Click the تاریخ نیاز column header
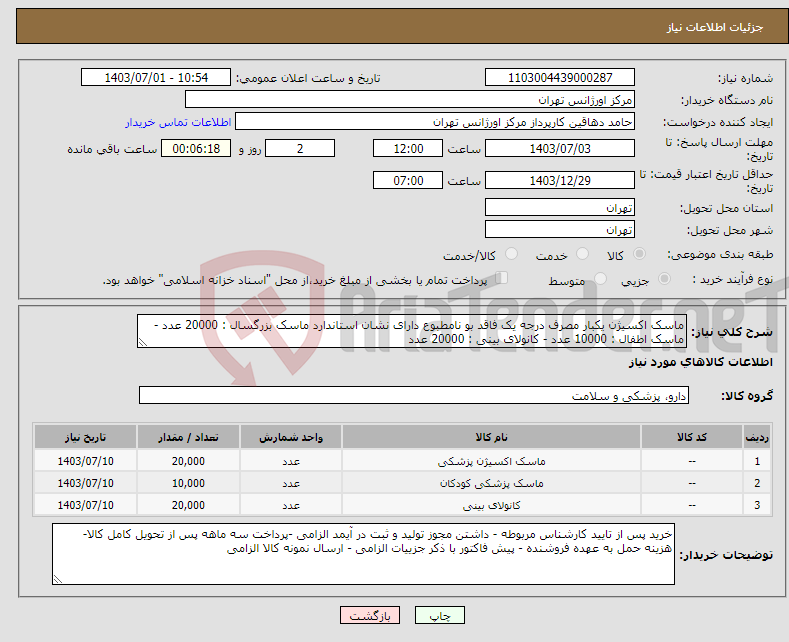This screenshot has height=642, width=789. pyautogui.click(x=86, y=437)
